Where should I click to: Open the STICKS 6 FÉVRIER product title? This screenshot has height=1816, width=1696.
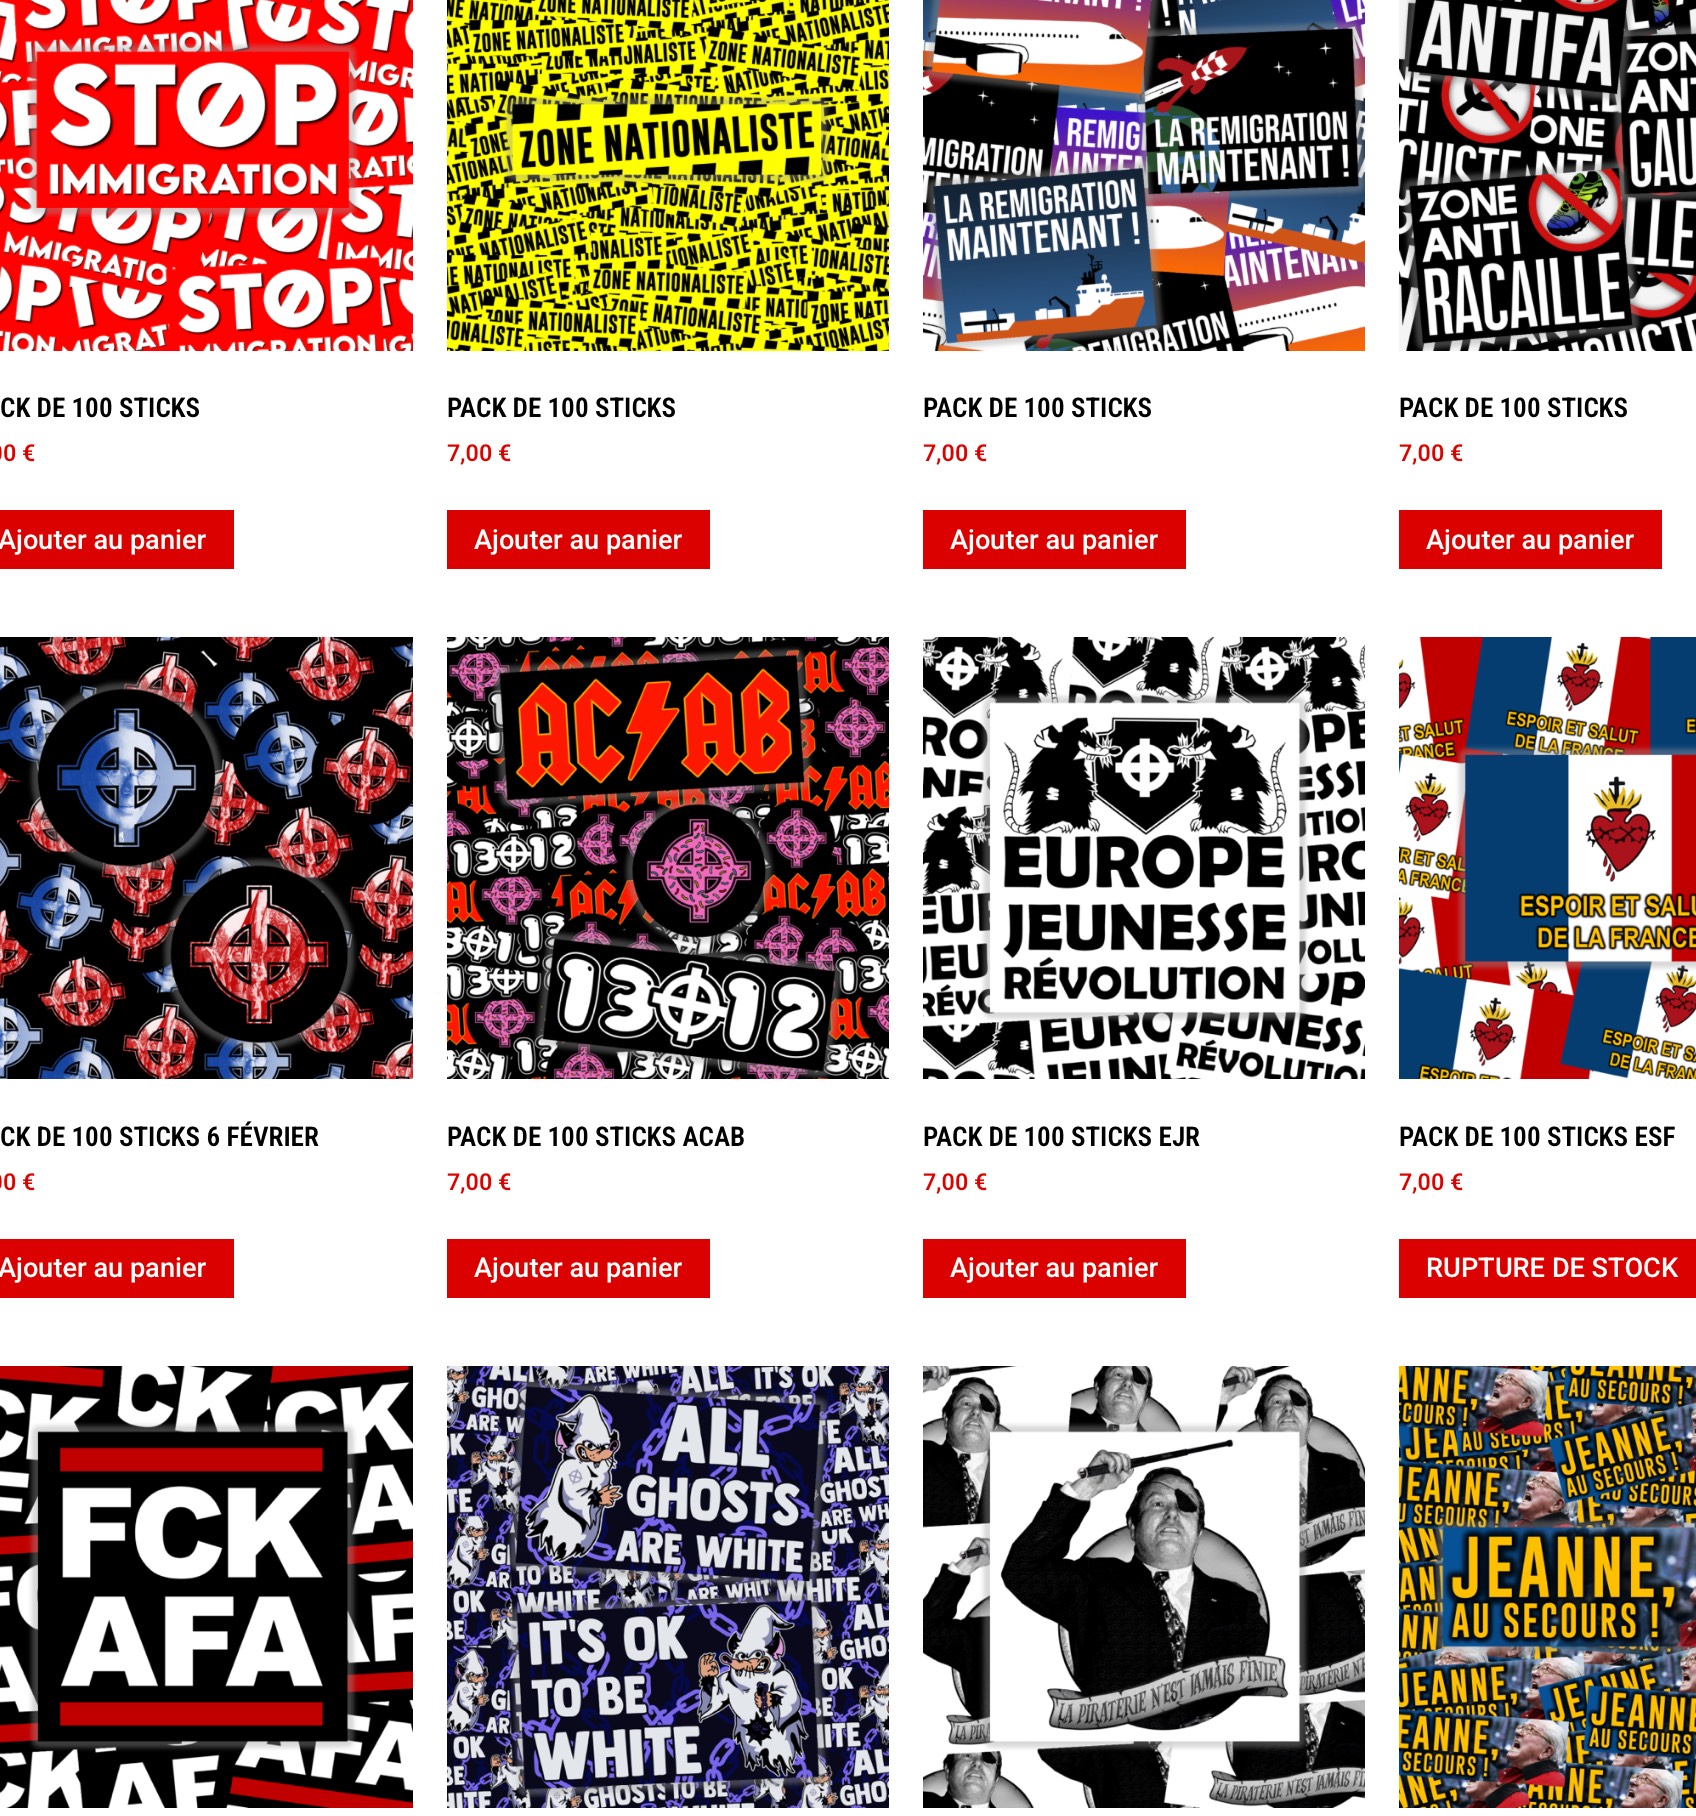(x=159, y=1137)
